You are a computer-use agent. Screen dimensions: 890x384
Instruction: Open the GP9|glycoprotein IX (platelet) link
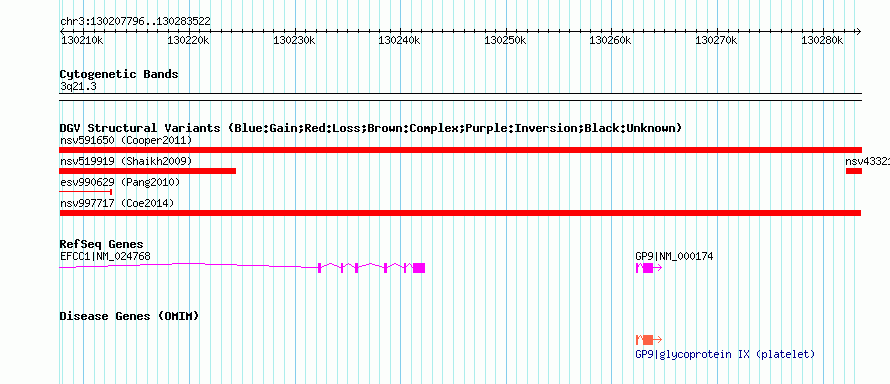725,355
